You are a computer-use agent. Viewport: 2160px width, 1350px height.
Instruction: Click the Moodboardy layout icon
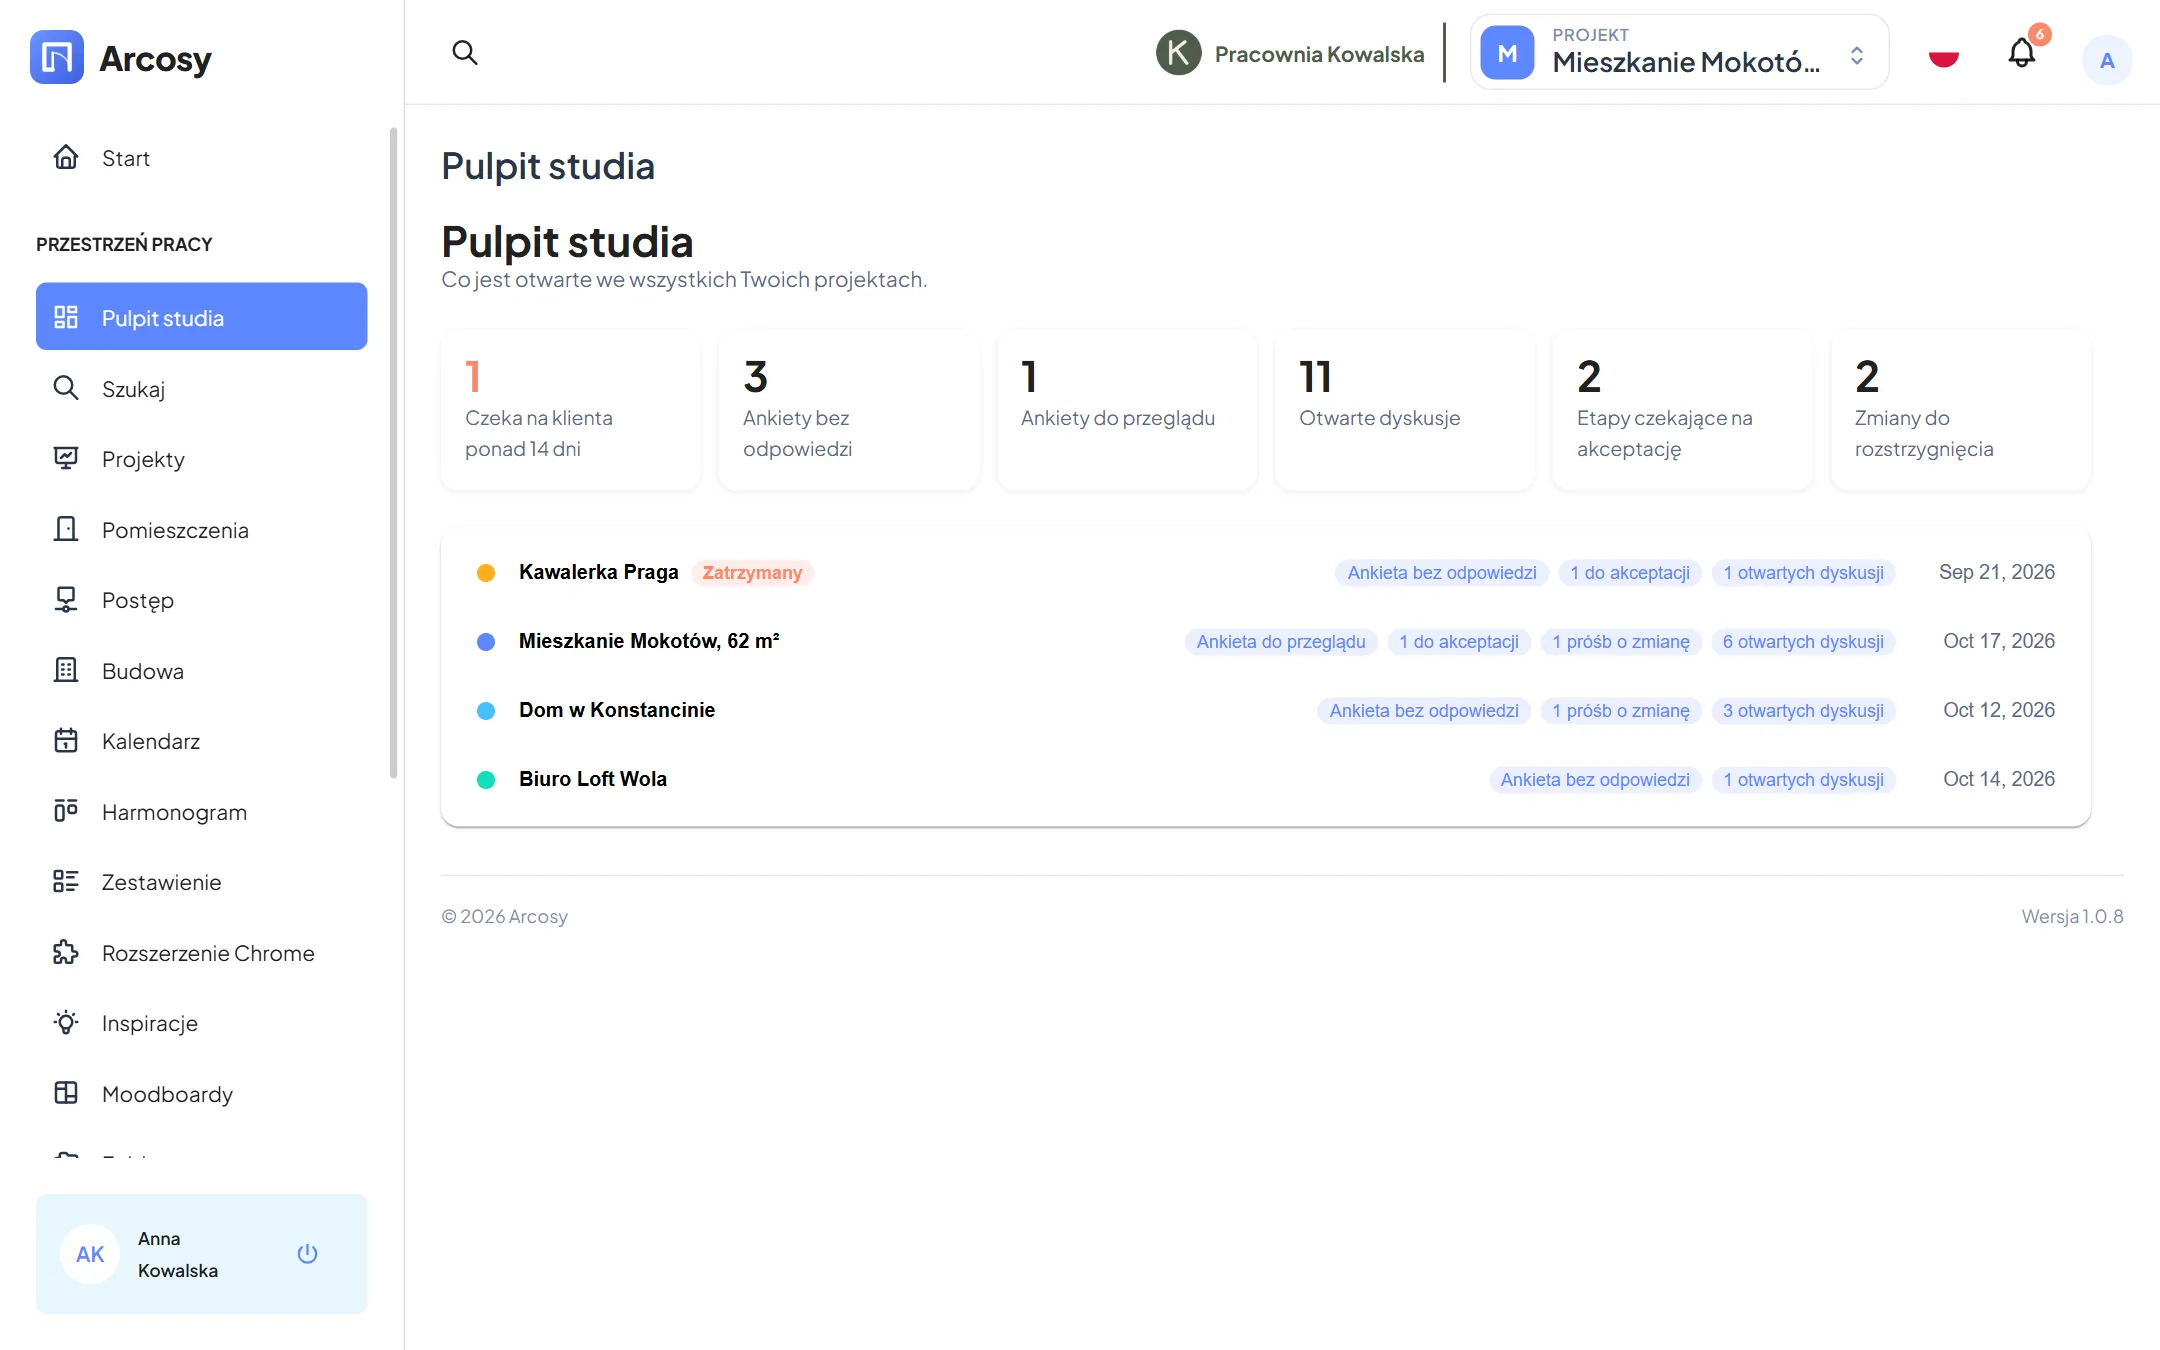tap(66, 1093)
